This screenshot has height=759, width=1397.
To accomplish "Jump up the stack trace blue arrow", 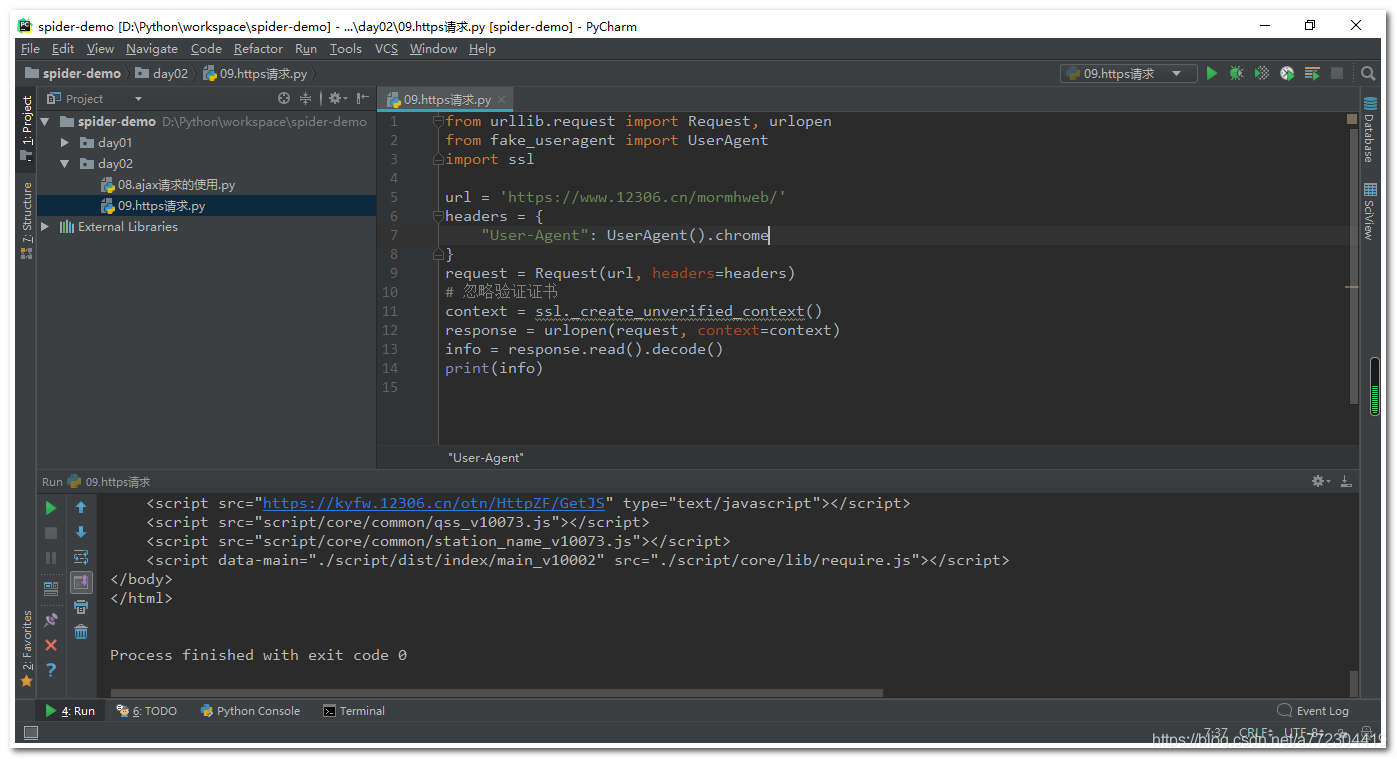I will pos(81,508).
